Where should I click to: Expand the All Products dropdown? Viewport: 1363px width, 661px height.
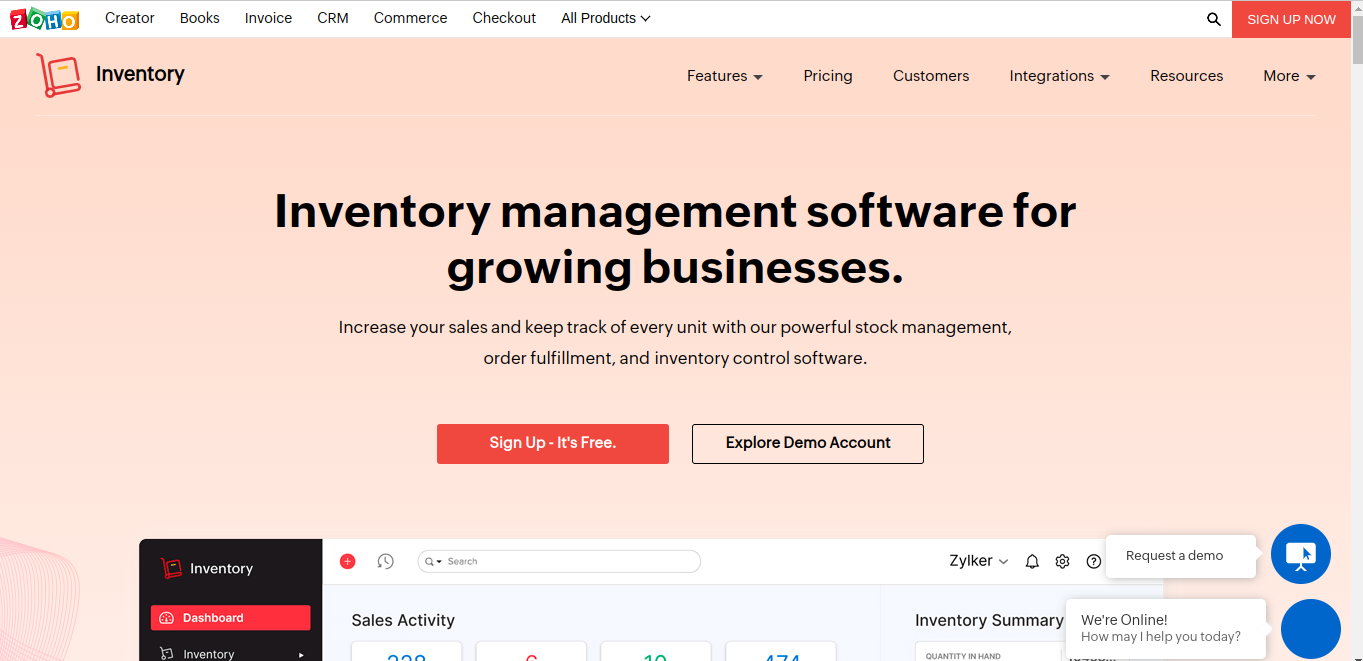(606, 18)
